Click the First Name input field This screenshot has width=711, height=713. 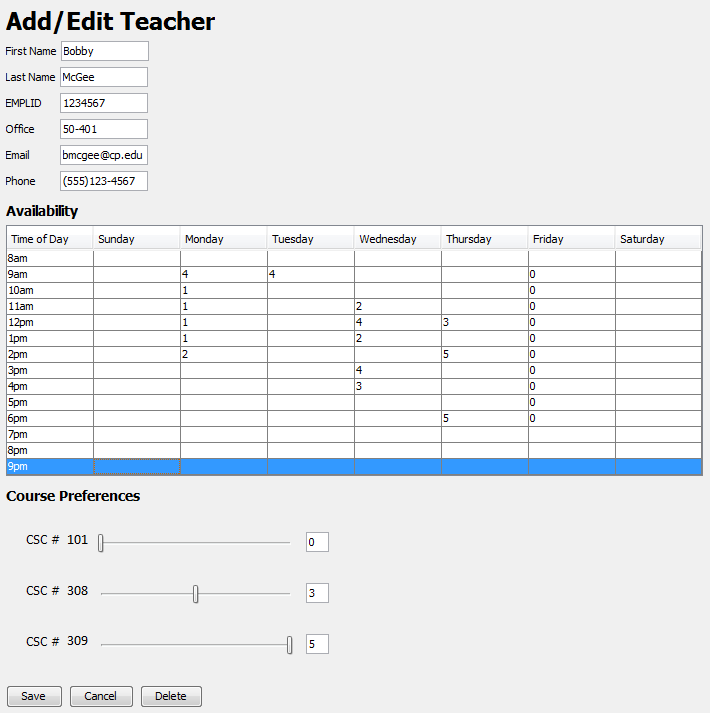coord(104,51)
